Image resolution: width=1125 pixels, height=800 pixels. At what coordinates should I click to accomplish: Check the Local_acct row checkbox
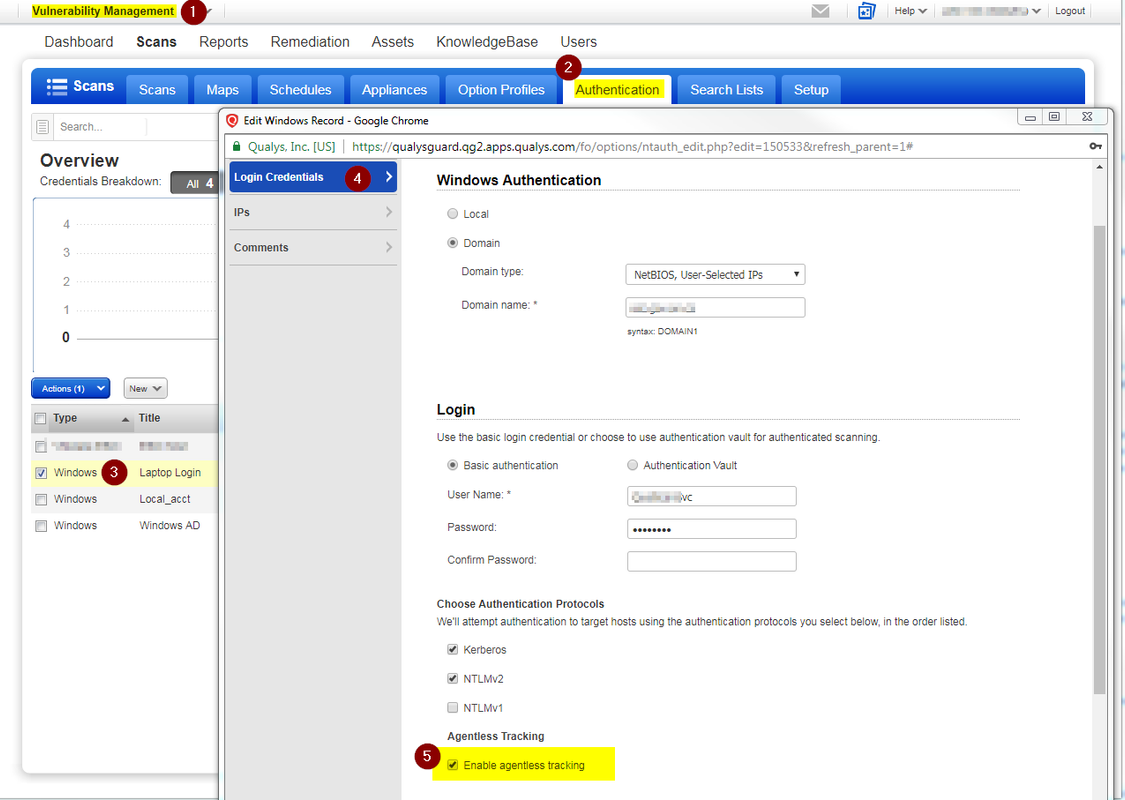[x=41, y=499]
